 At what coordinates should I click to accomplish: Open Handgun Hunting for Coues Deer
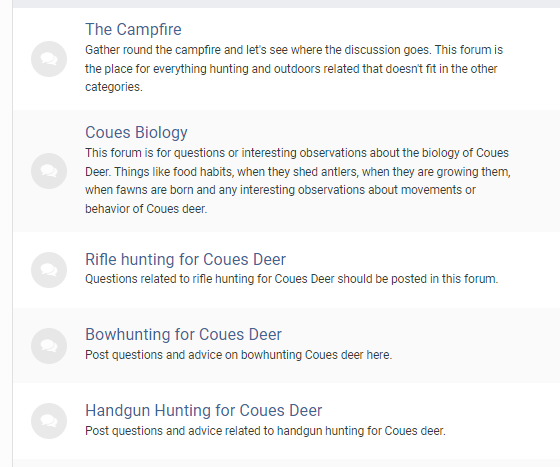[204, 411]
